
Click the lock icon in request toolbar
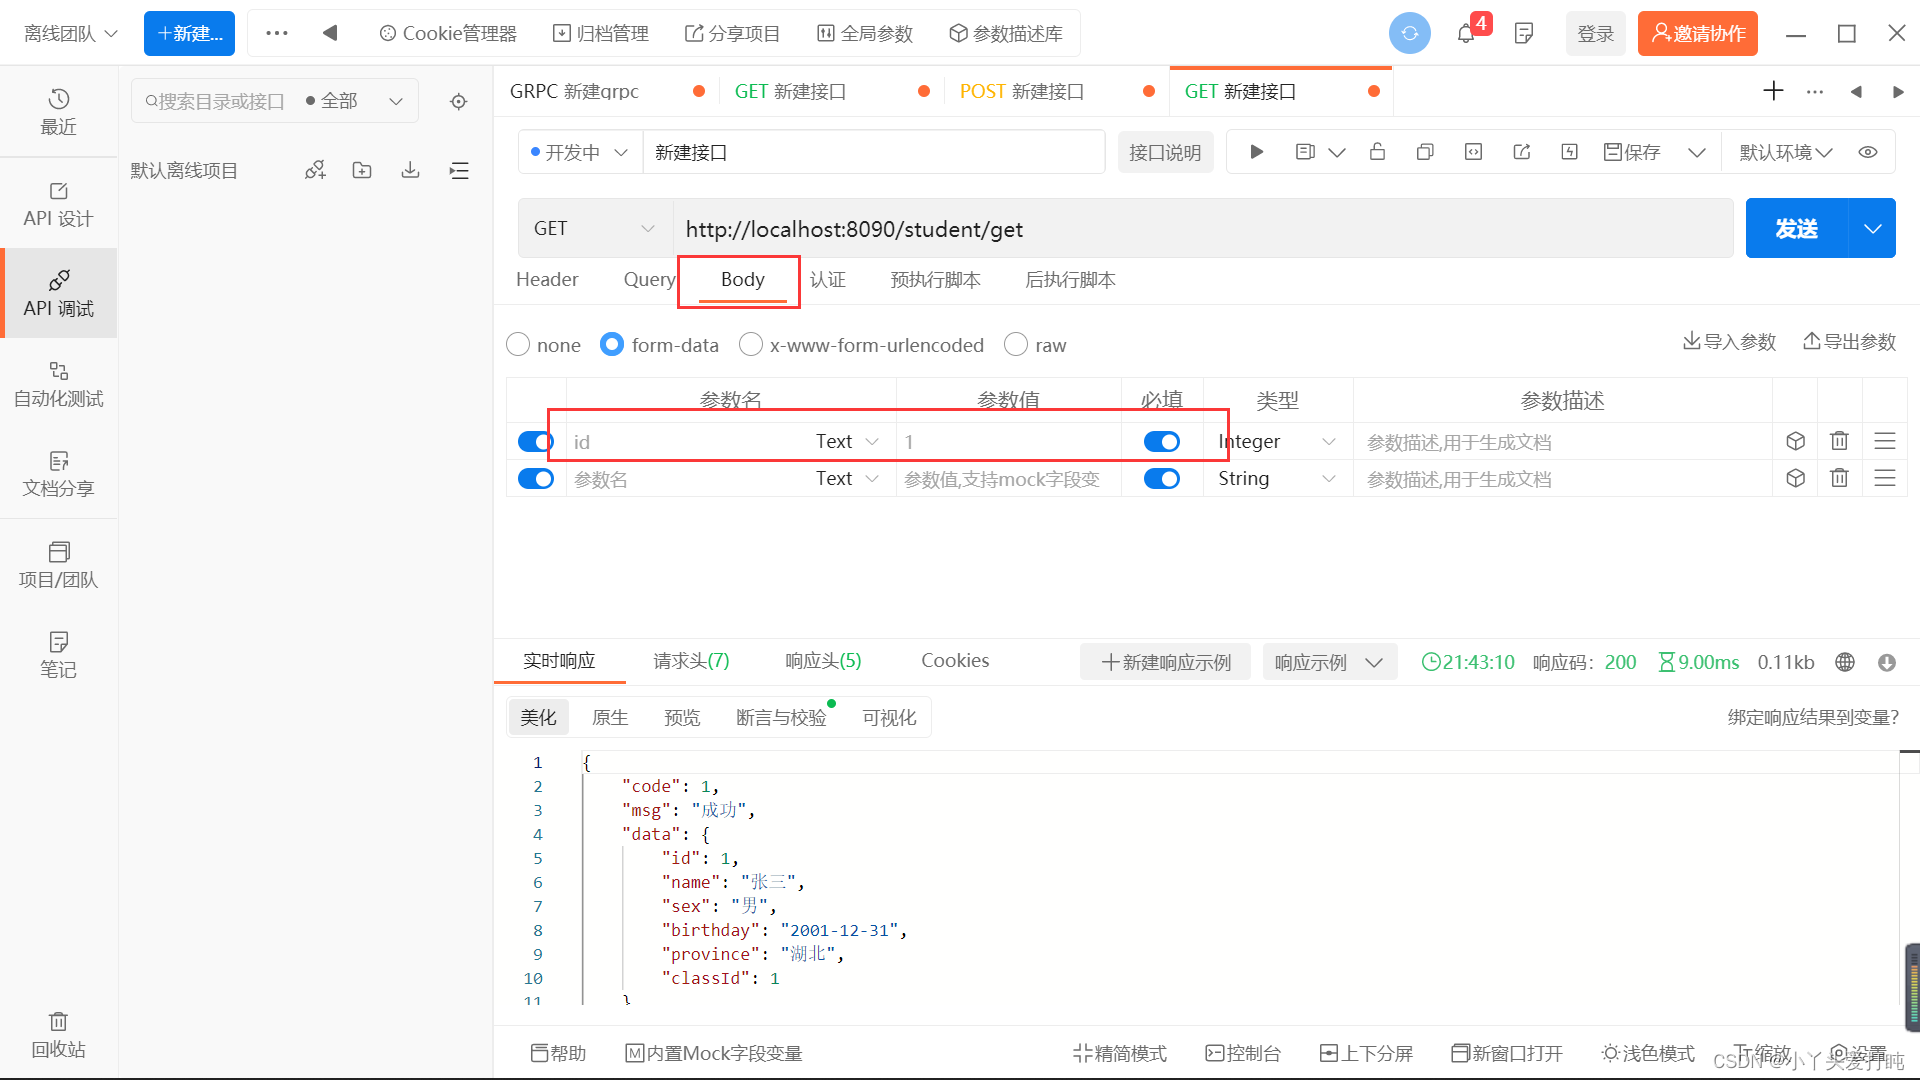click(1377, 152)
